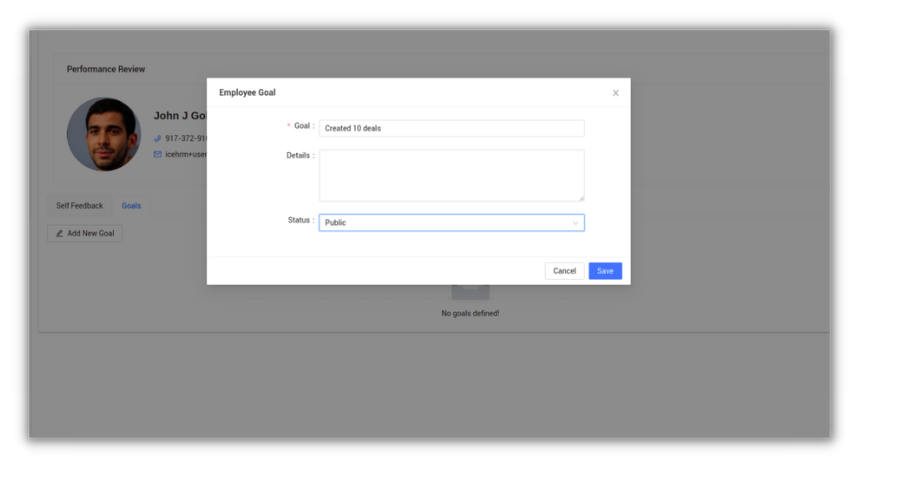The height and width of the screenshot is (500, 900).
Task: Click the Add New Goal button
Action: coord(84,233)
